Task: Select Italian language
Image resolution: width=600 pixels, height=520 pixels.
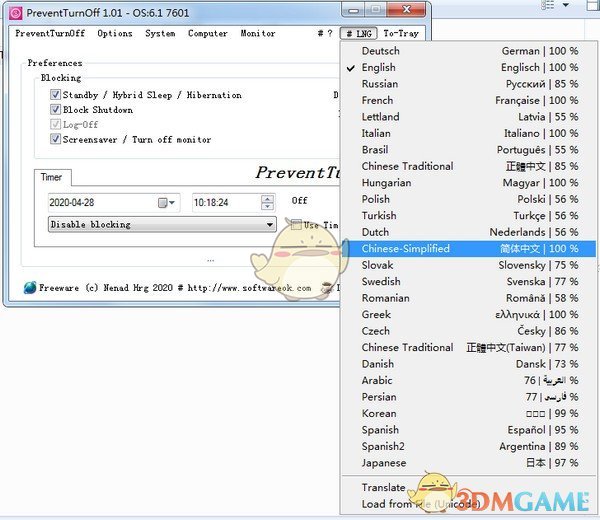Action: point(468,133)
